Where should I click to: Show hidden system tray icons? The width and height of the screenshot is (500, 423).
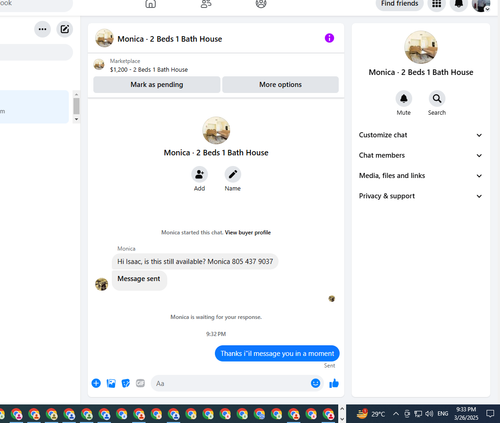click(x=396, y=414)
